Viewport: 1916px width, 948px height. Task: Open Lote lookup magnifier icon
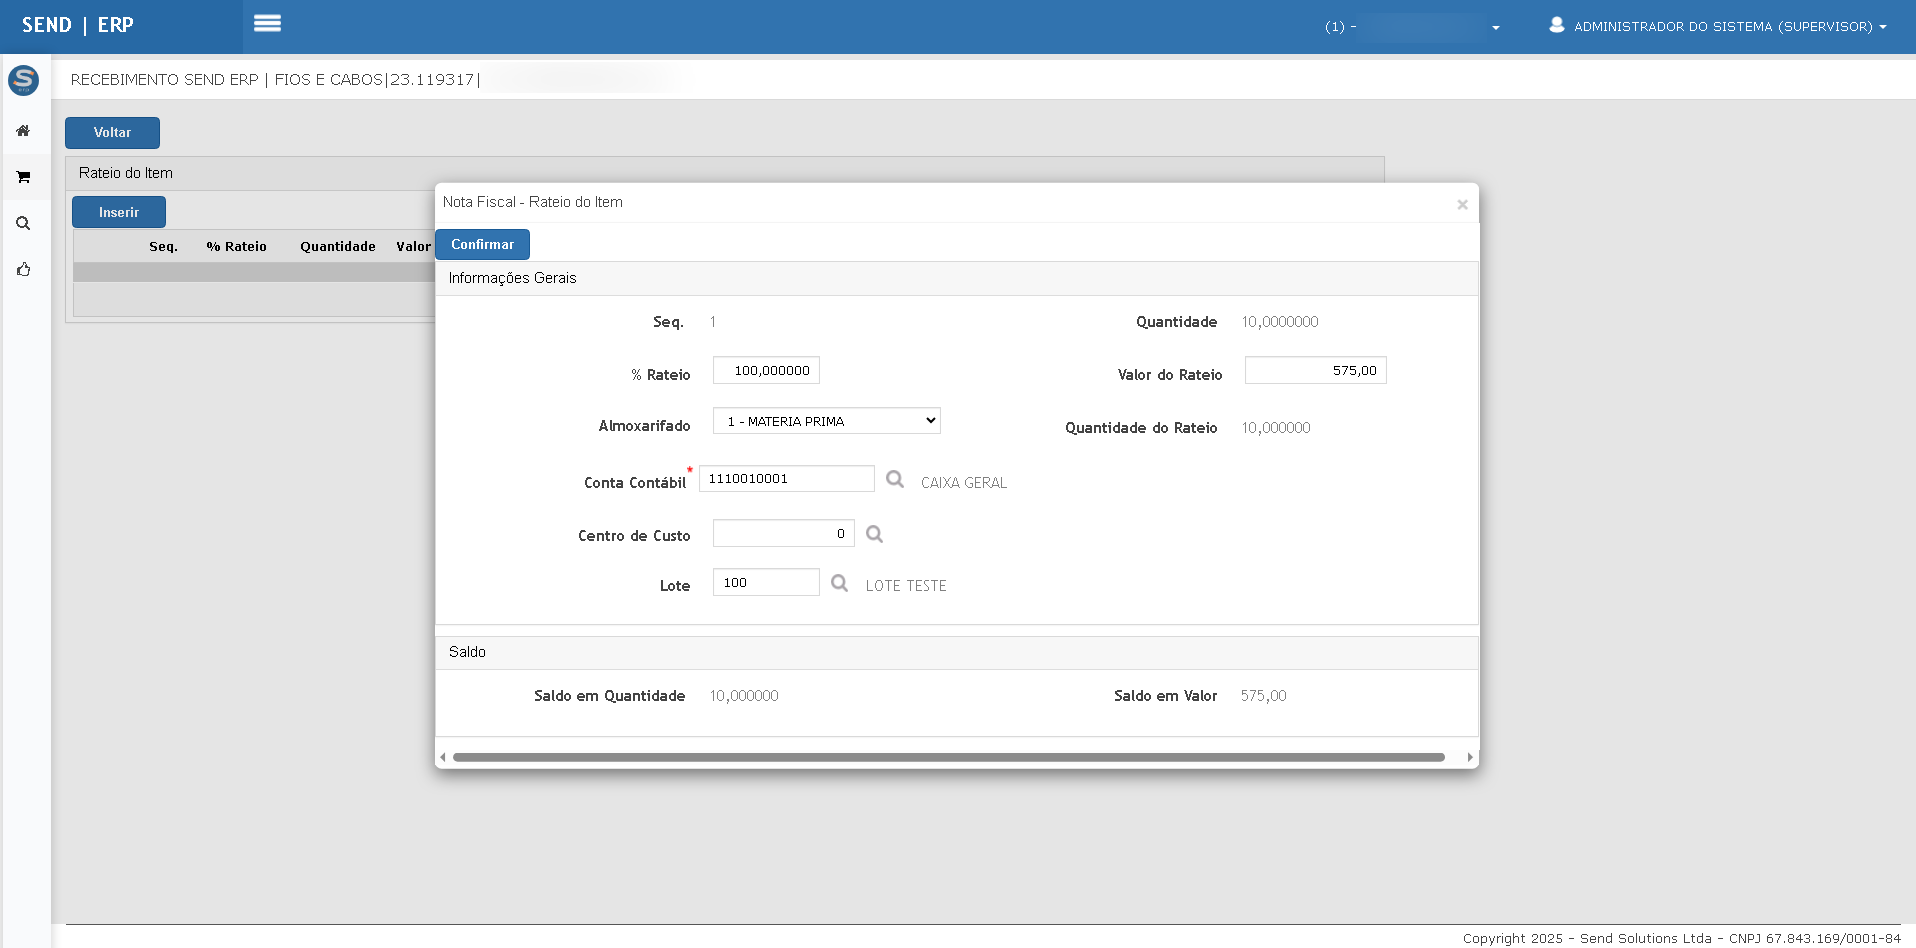coord(839,583)
